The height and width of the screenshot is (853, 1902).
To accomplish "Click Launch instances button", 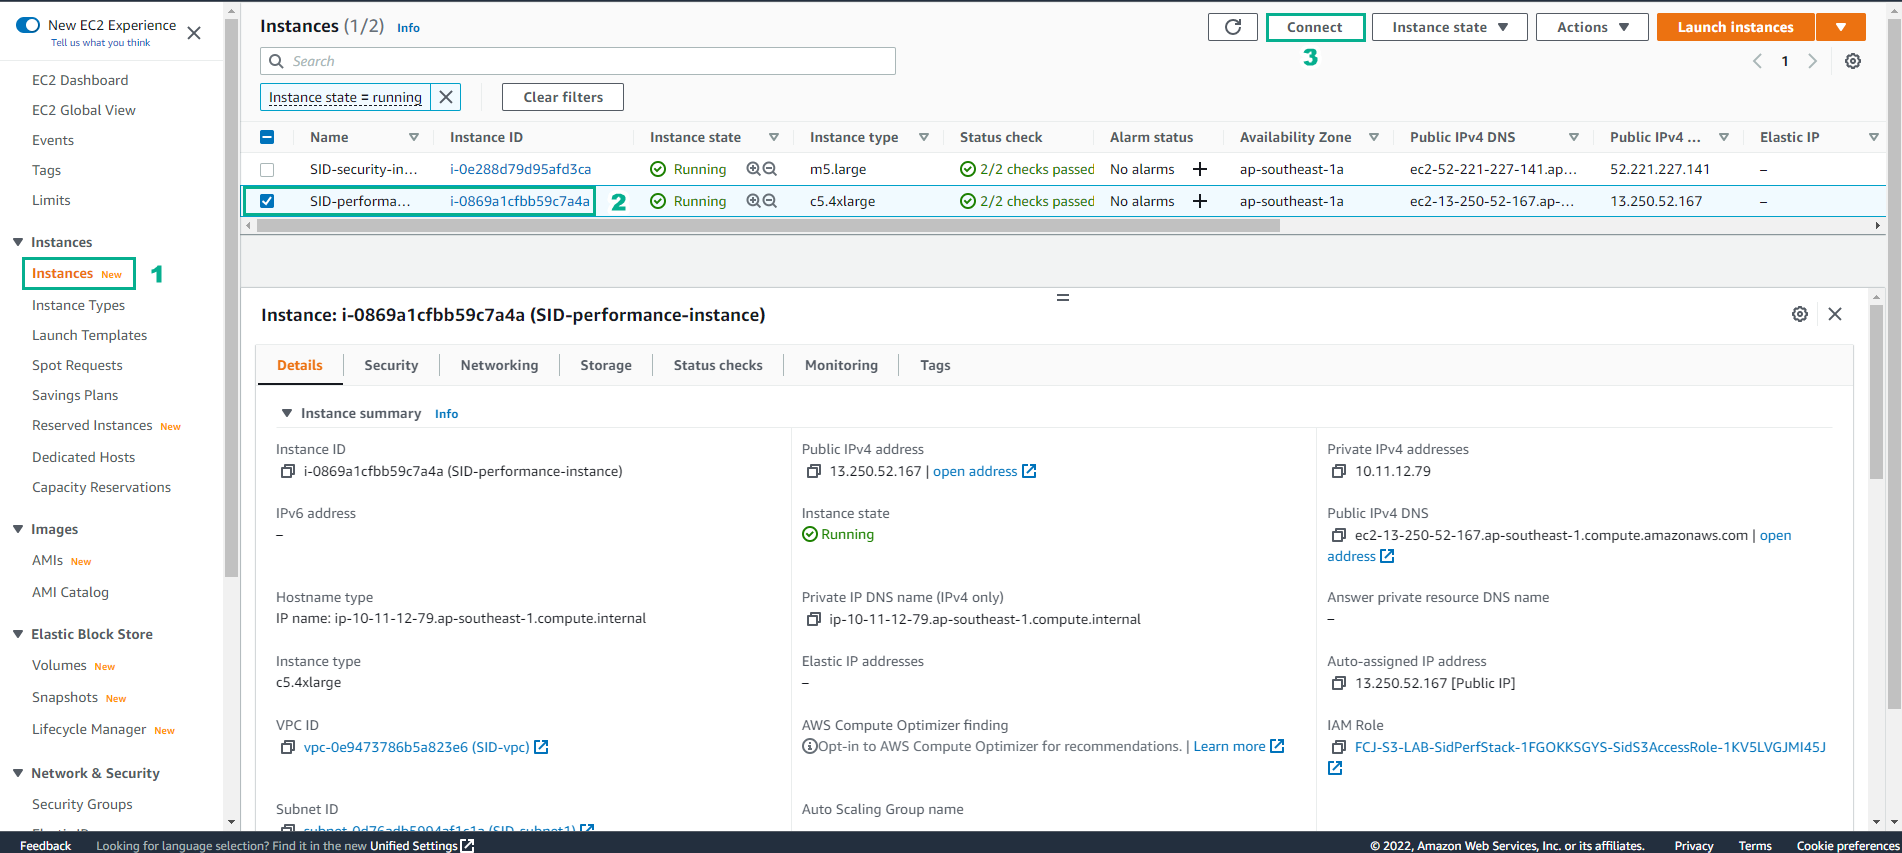I will [1735, 27].
